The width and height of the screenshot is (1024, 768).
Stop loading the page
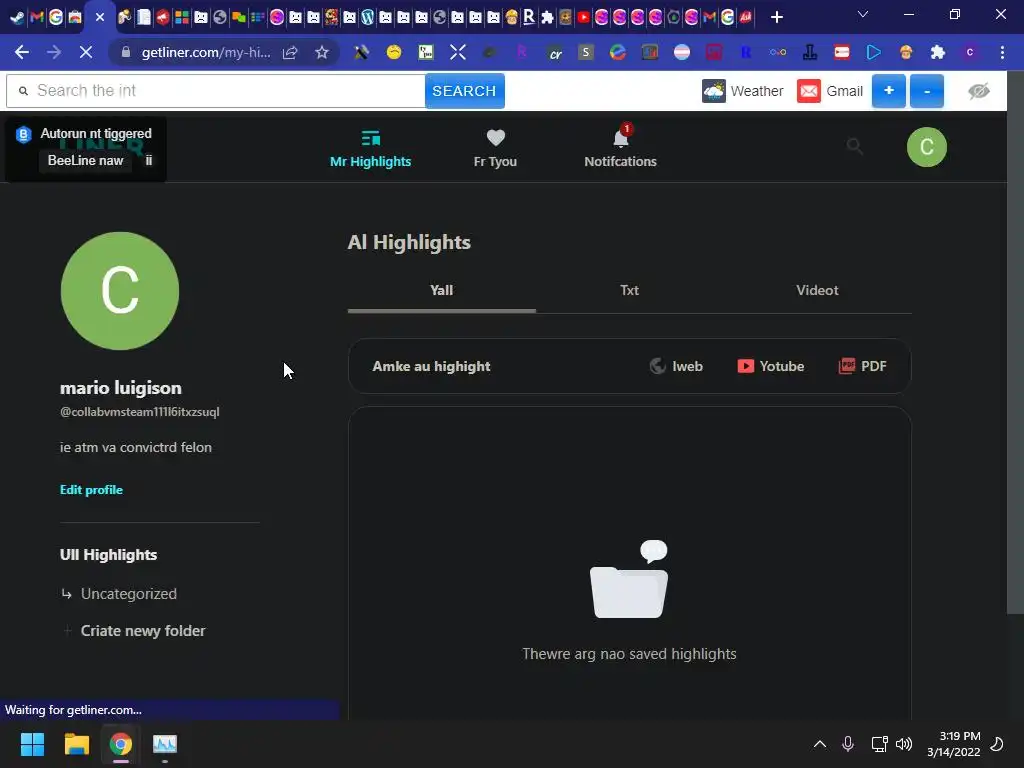[86, 52]
